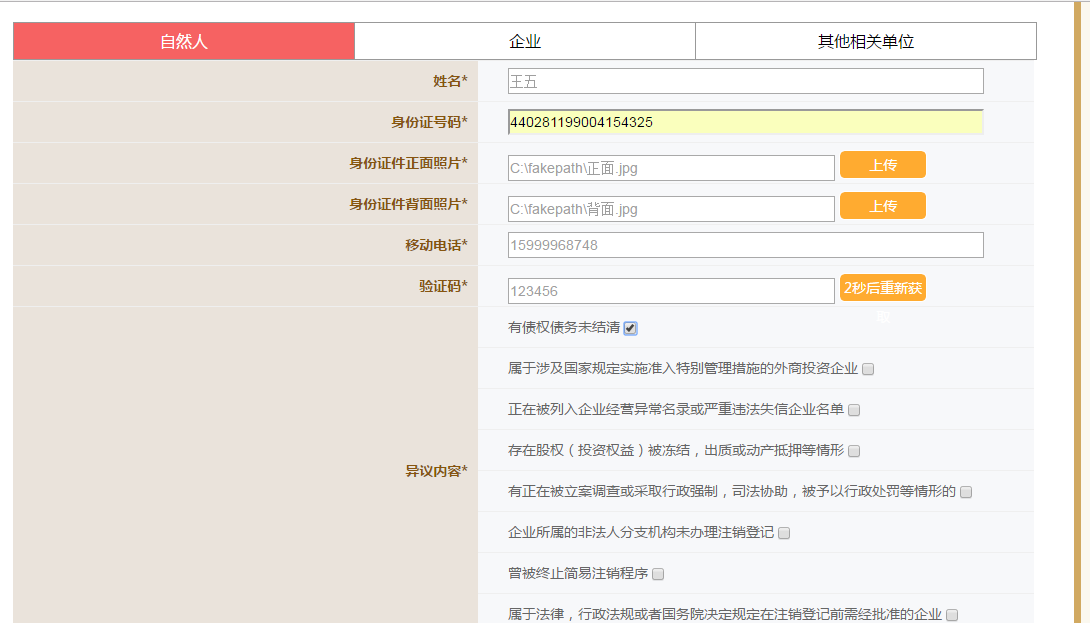This screenshot has width=1090, height=623.
Task: Click the 验证码 input field
Action: [671, 291]
